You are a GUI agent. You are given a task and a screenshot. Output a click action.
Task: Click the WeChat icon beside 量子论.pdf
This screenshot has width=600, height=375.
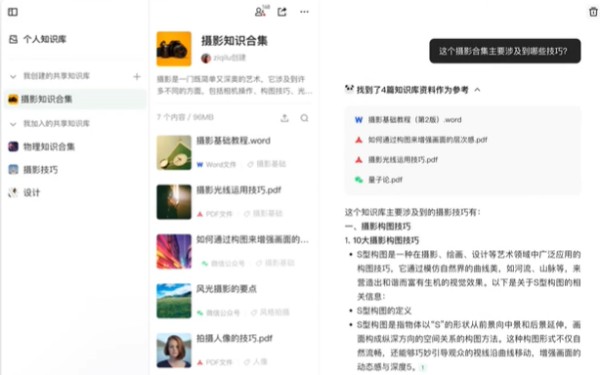click(x=359, y=179)
